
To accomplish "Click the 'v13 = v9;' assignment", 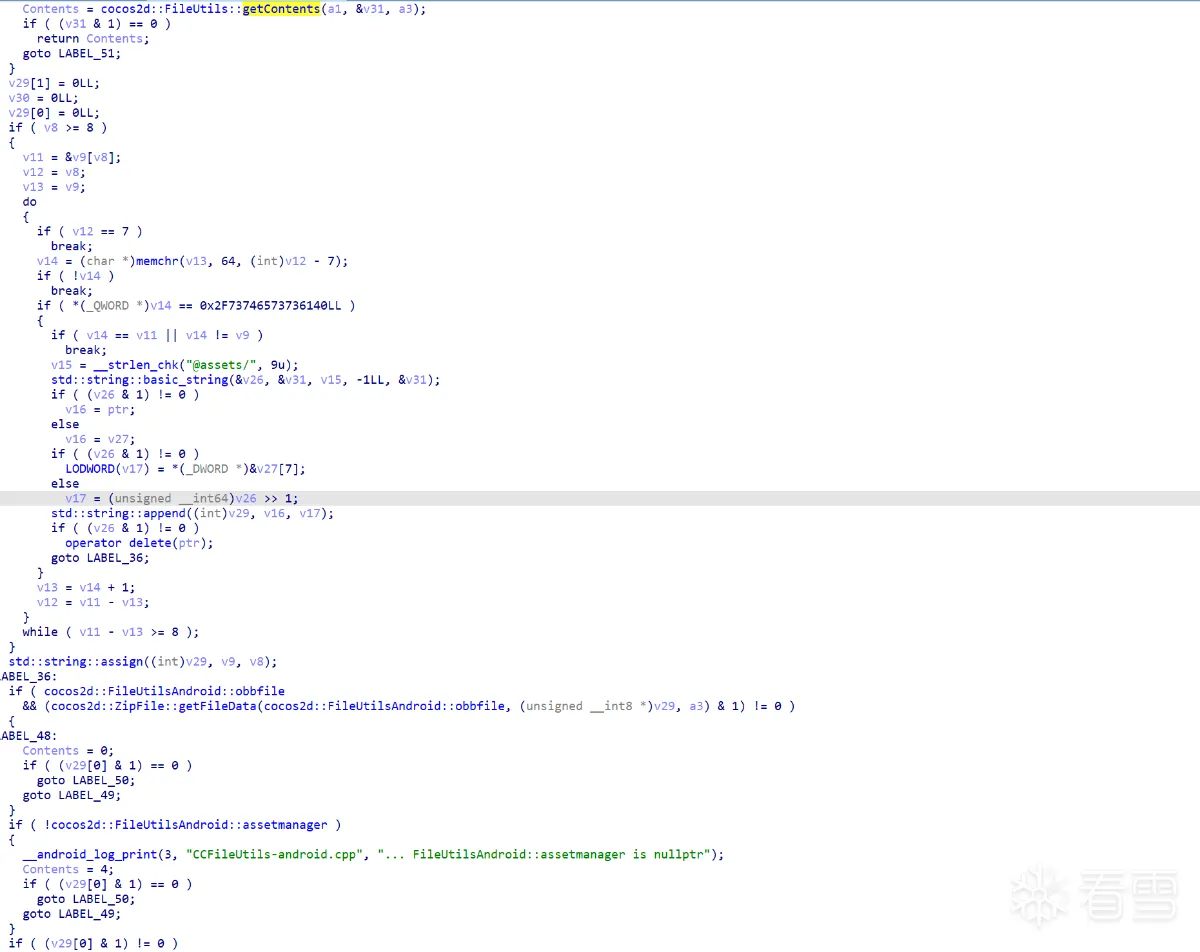I will point(54,187).
